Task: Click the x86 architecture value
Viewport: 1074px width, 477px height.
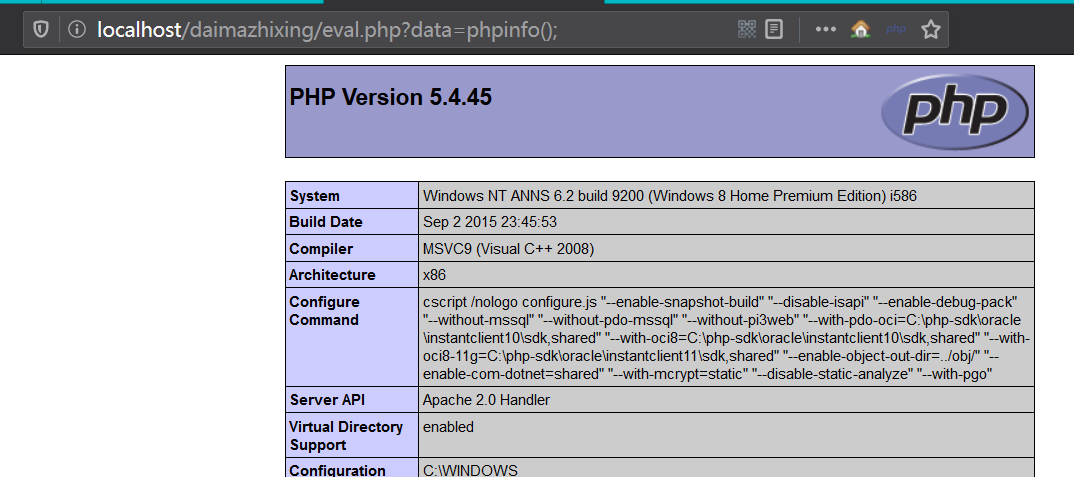Action: click(x=435, y=275)
